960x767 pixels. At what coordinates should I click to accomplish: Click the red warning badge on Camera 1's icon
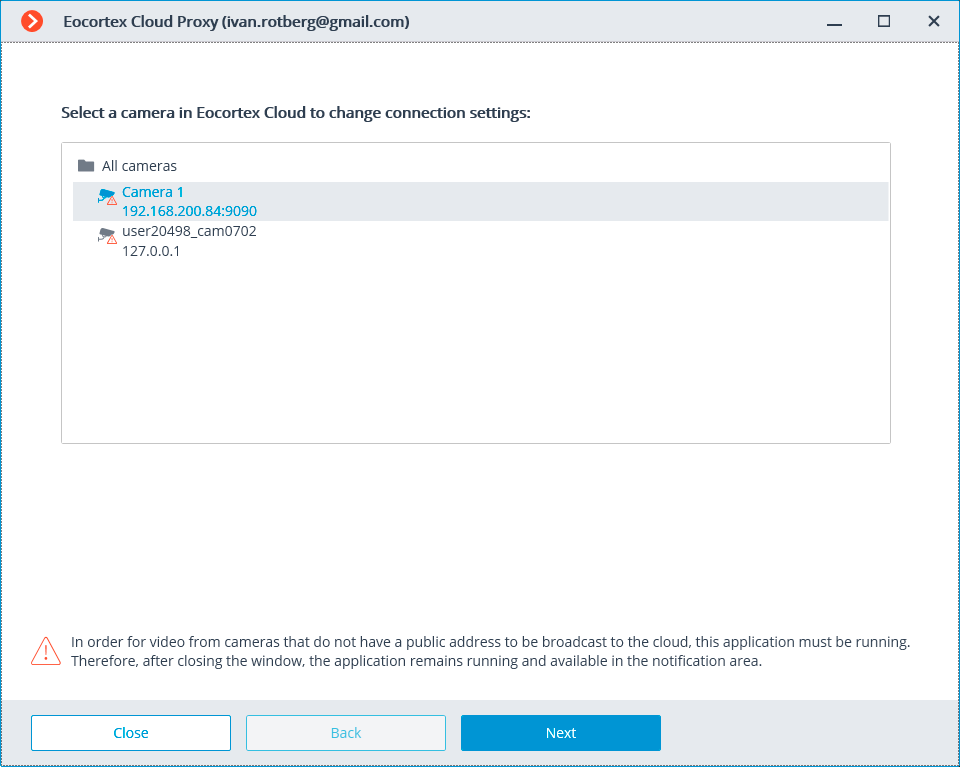pos(111,202)
